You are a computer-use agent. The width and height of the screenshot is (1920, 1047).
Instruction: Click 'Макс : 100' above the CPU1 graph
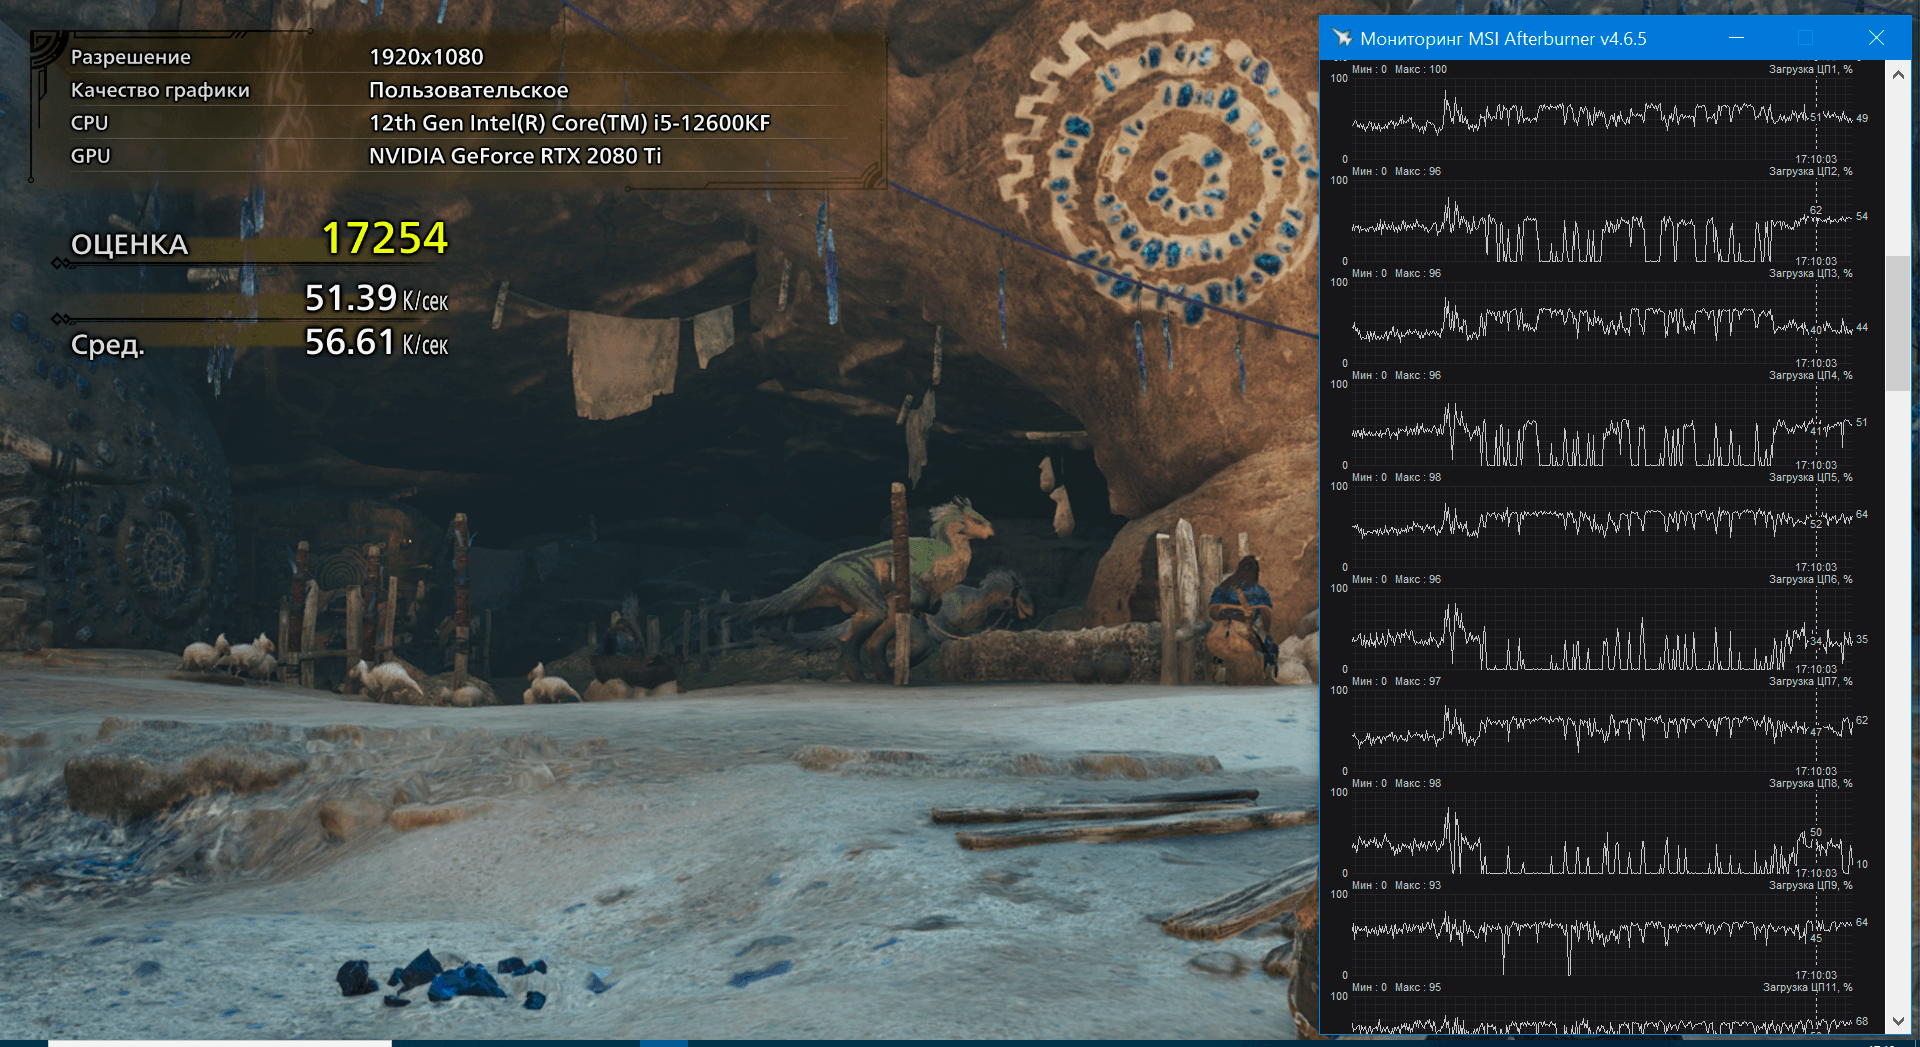tap(1421, 69)
